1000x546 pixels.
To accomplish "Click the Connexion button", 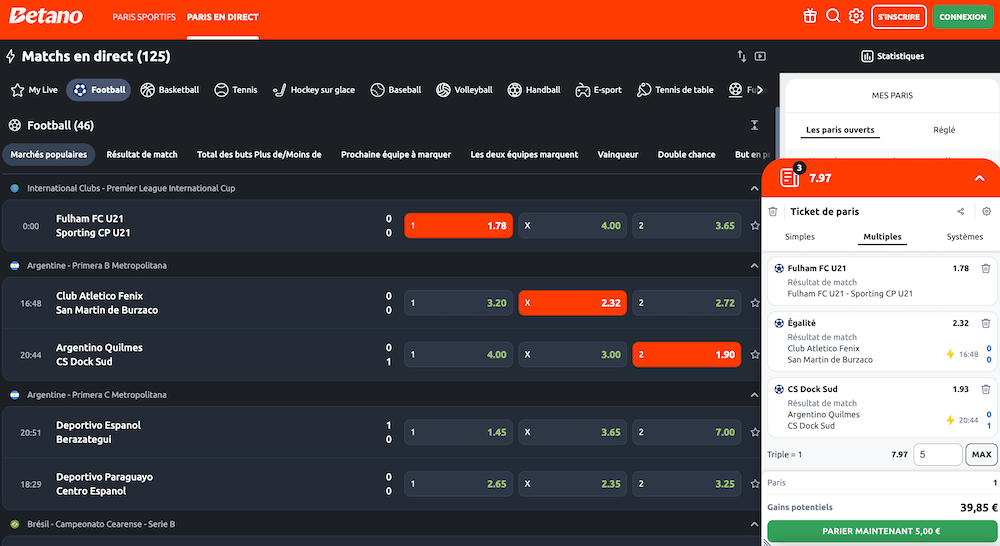I will 963,17.
